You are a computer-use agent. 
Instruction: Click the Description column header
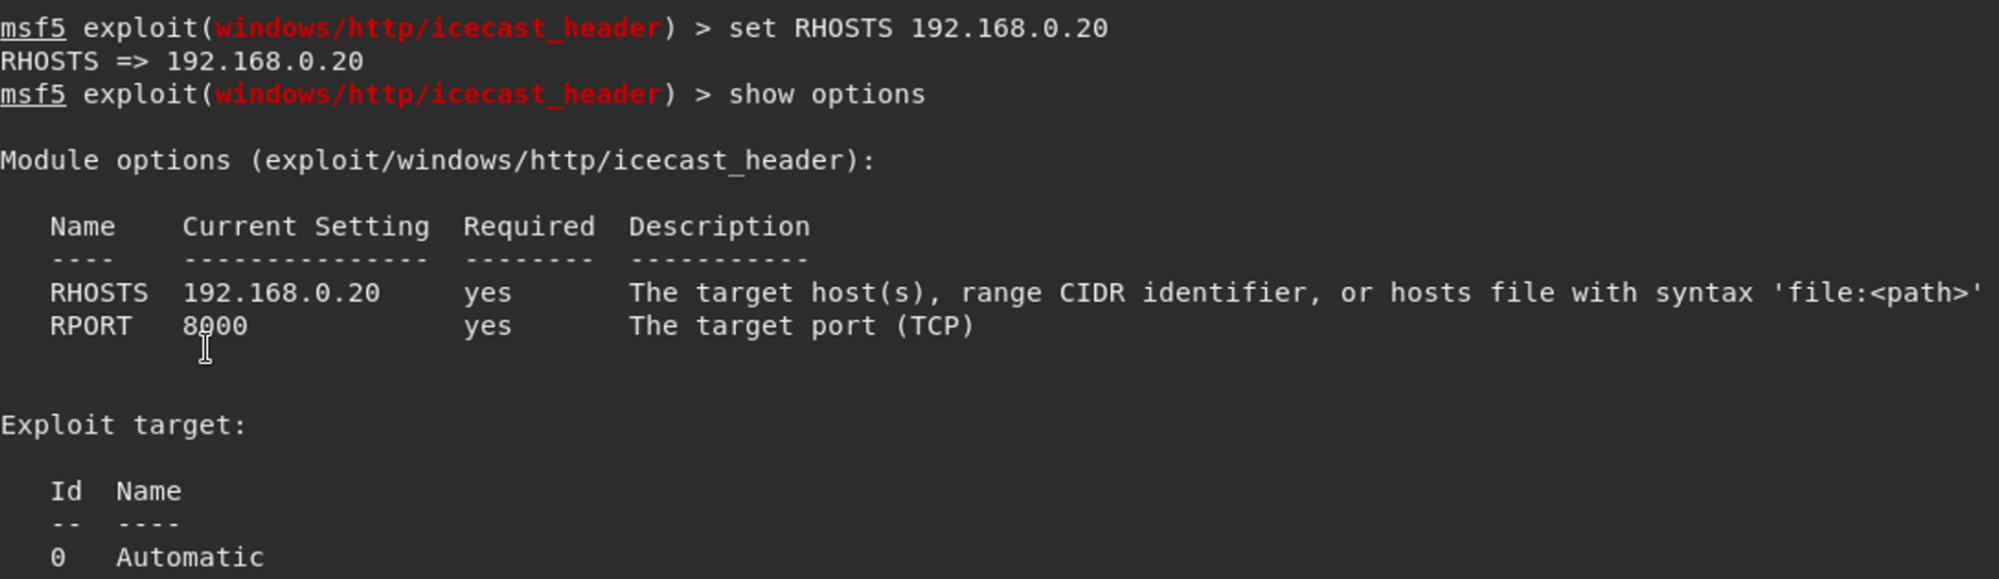(719, 227)
